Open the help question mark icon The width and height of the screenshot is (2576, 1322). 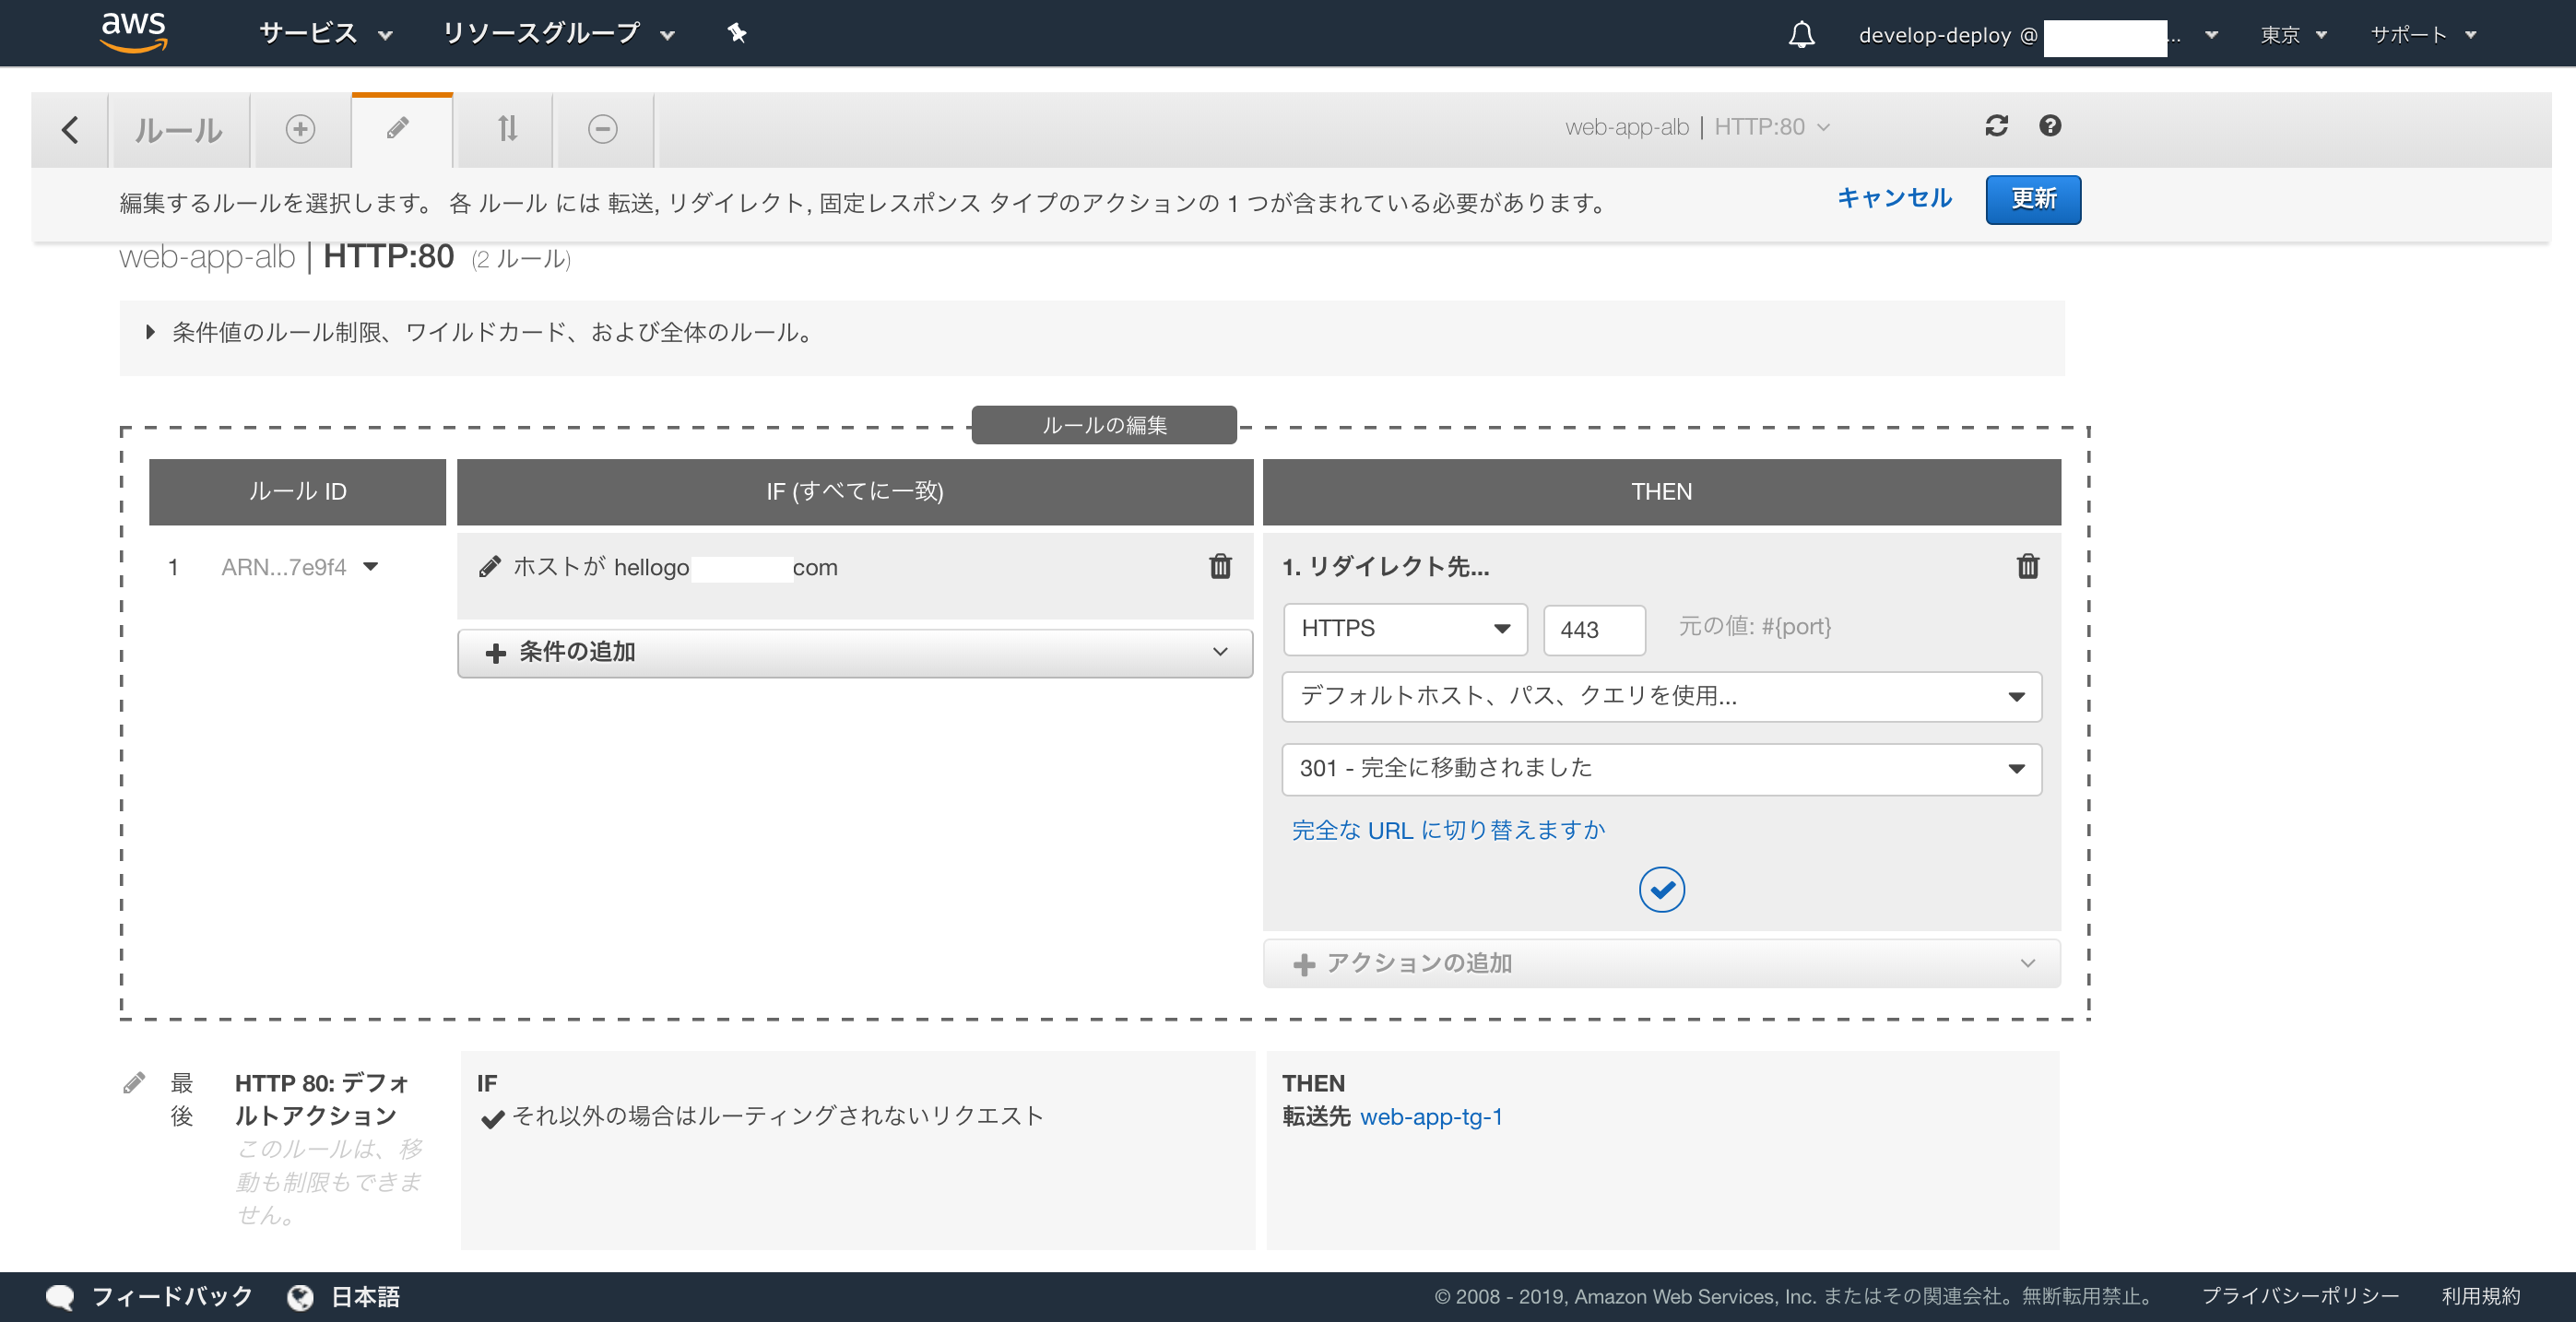point(2050,126)
